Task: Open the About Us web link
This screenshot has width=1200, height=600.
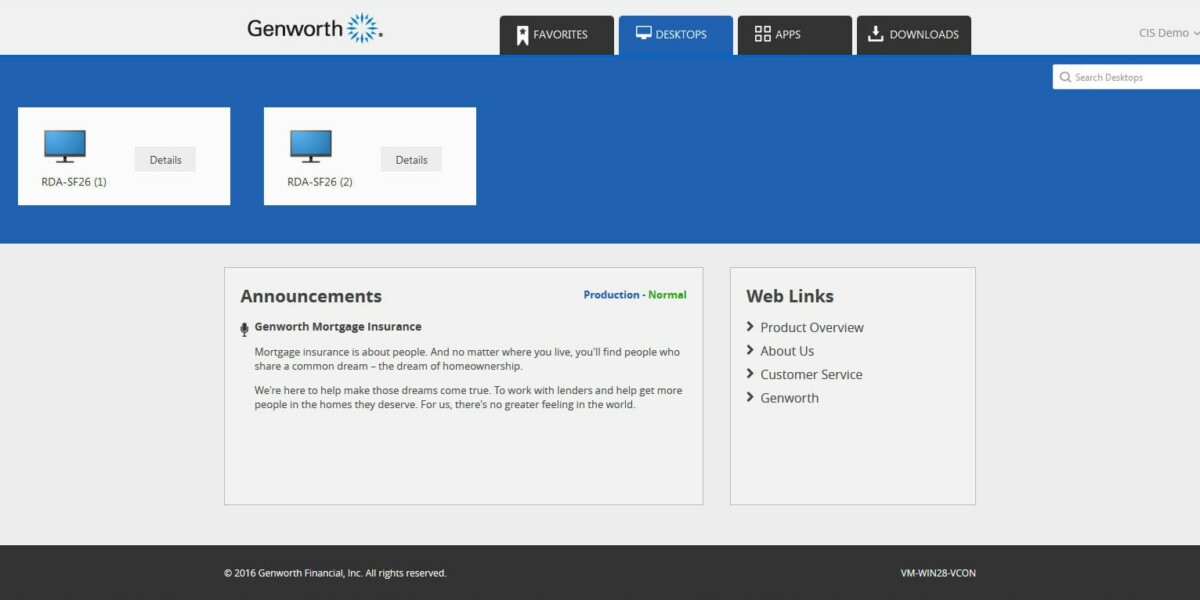Action: 787,351
